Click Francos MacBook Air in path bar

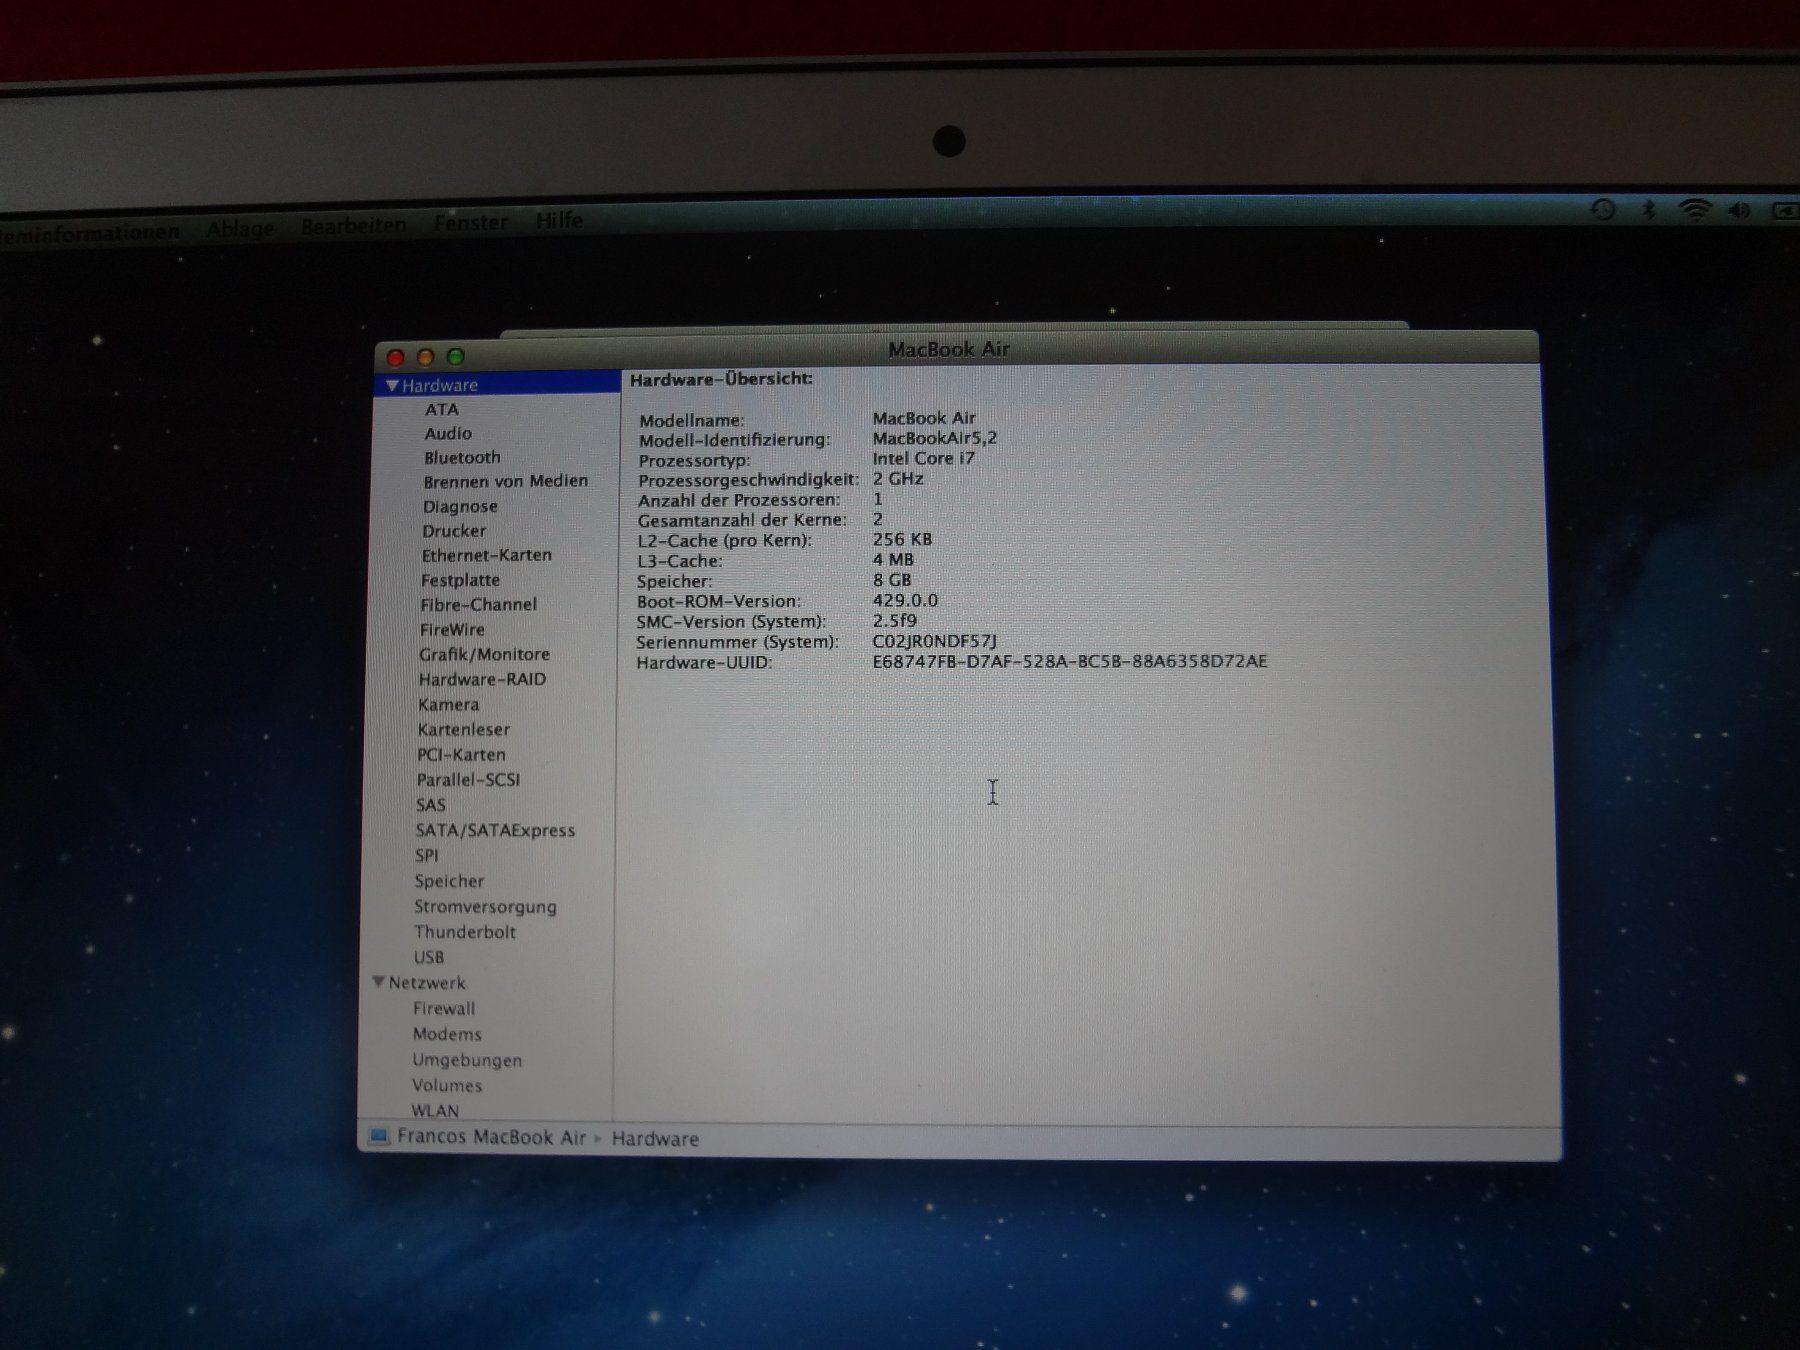[x=491, y=1137]
